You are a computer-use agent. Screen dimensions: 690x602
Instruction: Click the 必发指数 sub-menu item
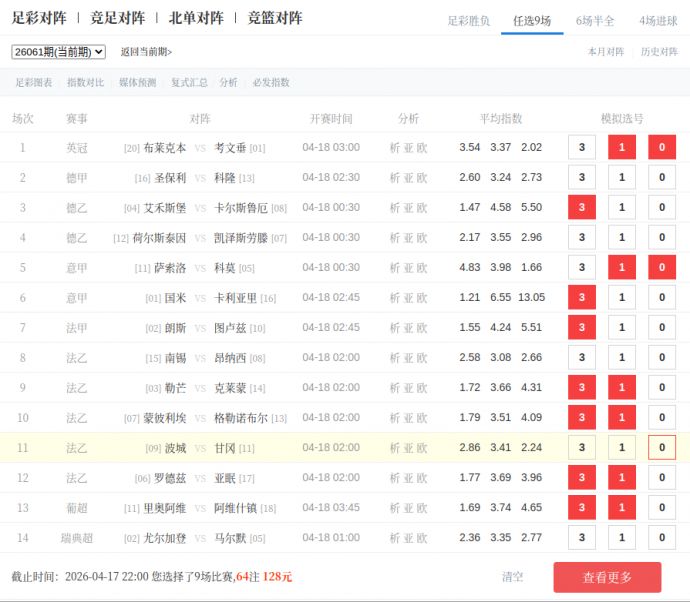coord(271,83)
